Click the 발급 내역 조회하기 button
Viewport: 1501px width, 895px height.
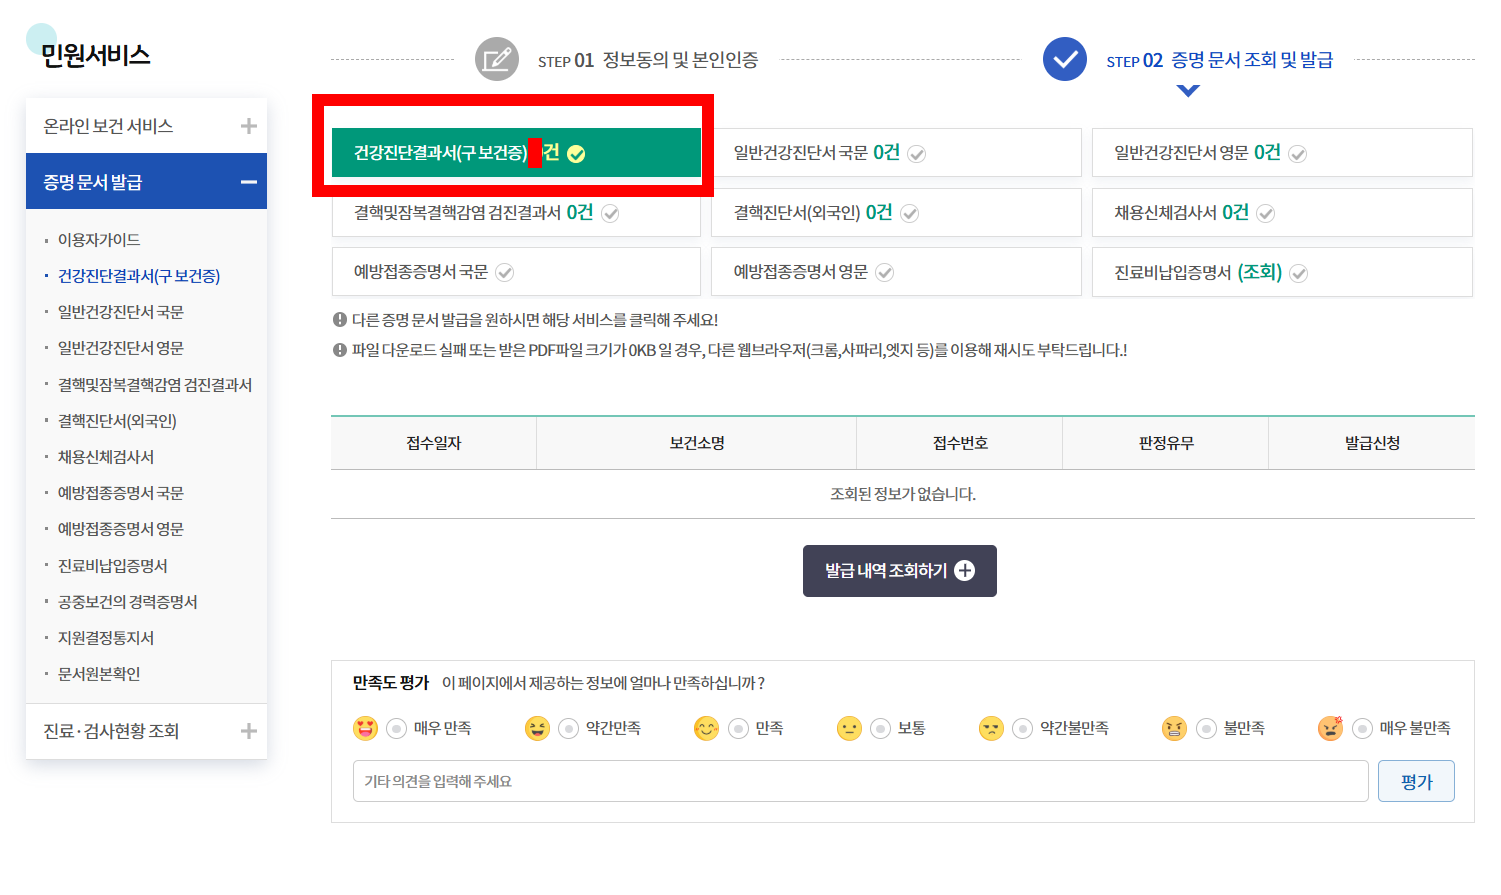pyautogui.click(x=899, y=570)
